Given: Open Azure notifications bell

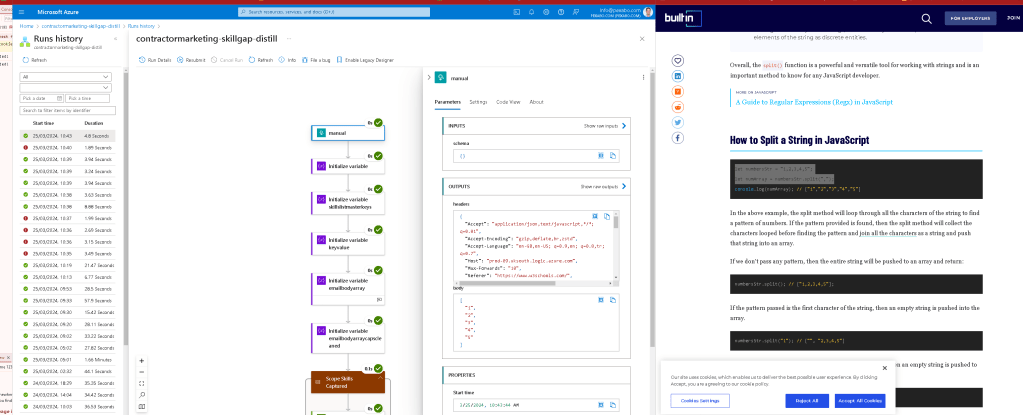Looking at the screenshot, I should [x=532, y=12].
